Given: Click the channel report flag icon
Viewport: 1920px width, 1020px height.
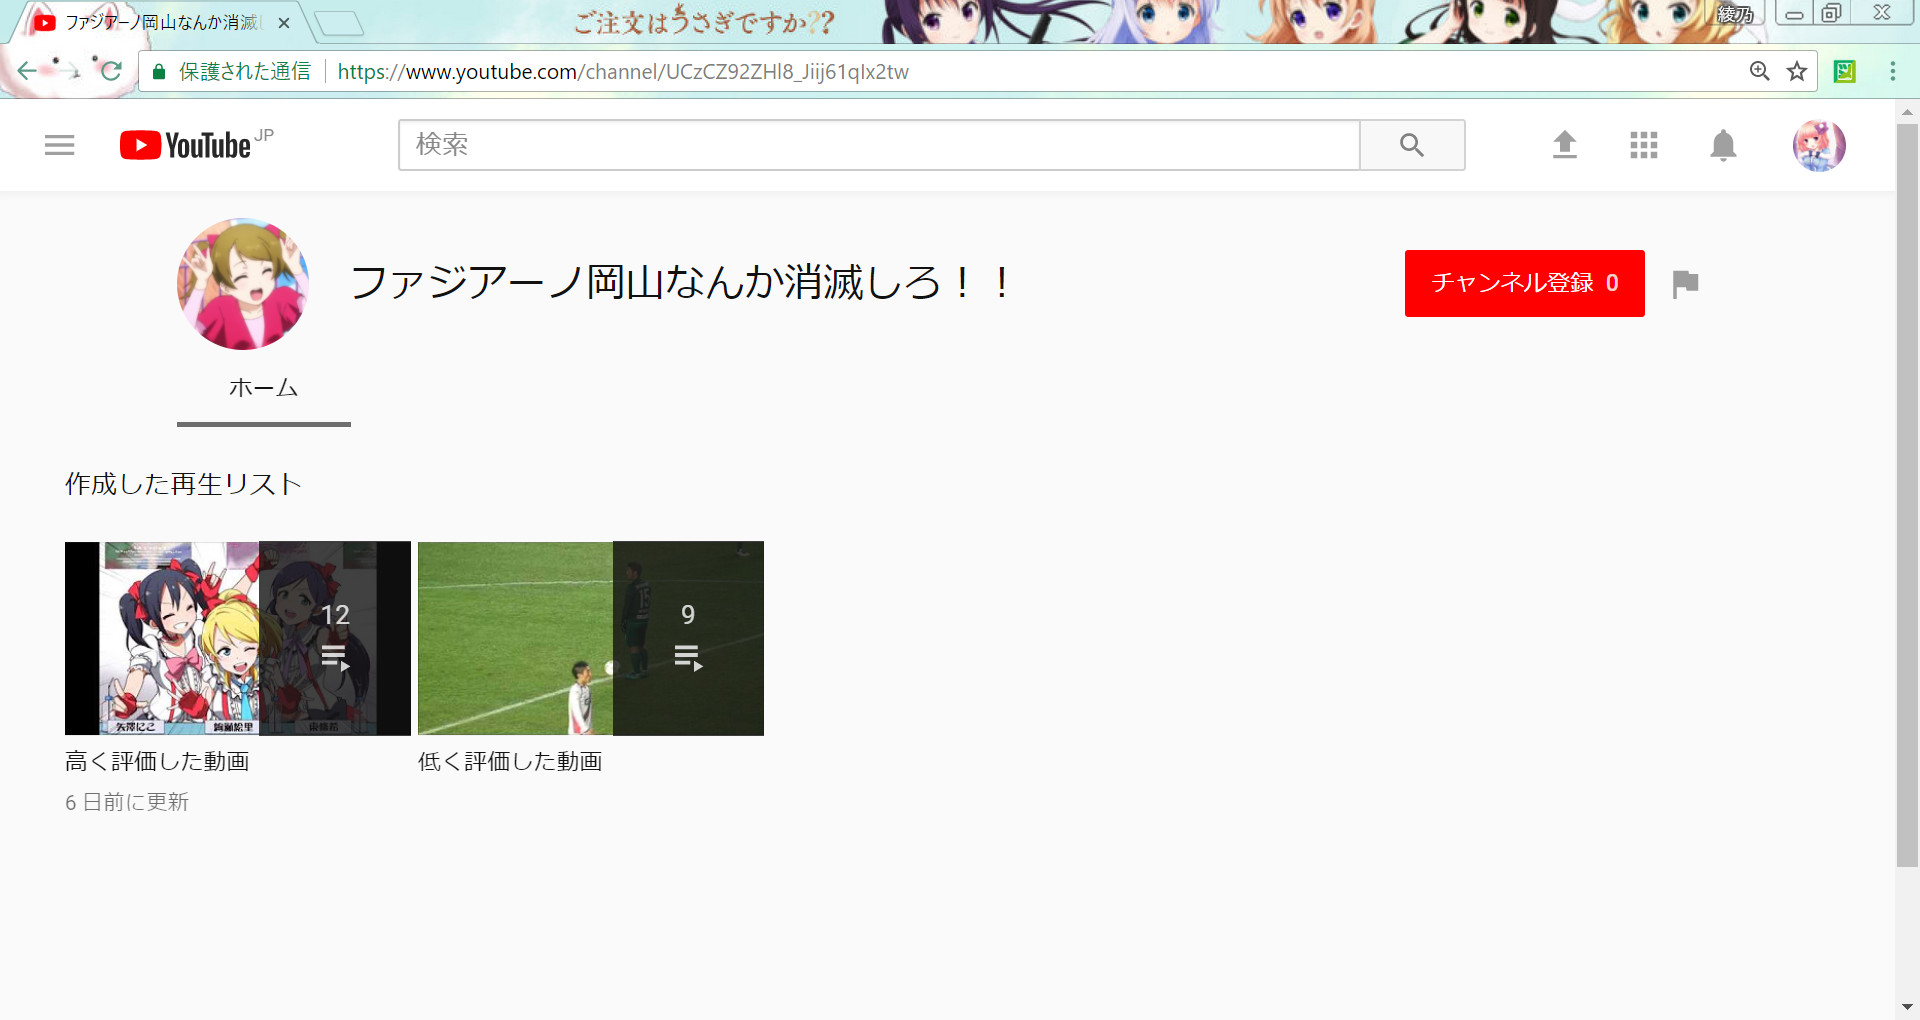Looking at the screenshot, I should [1685, 284].
